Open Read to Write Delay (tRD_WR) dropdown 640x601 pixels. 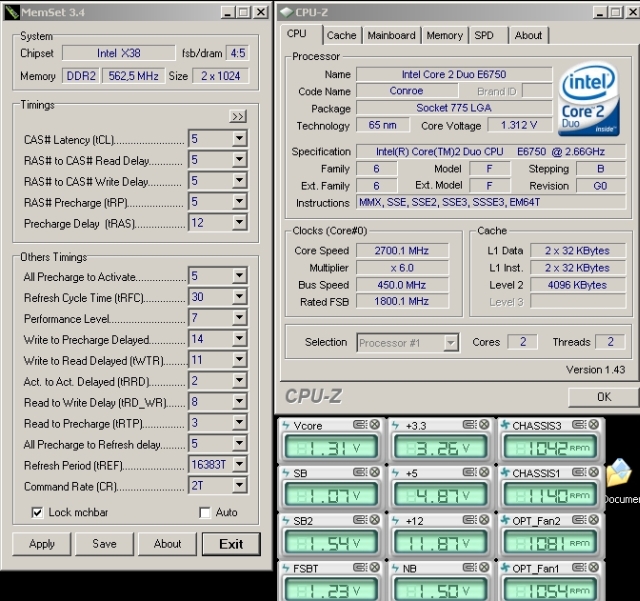click(240, 402)
